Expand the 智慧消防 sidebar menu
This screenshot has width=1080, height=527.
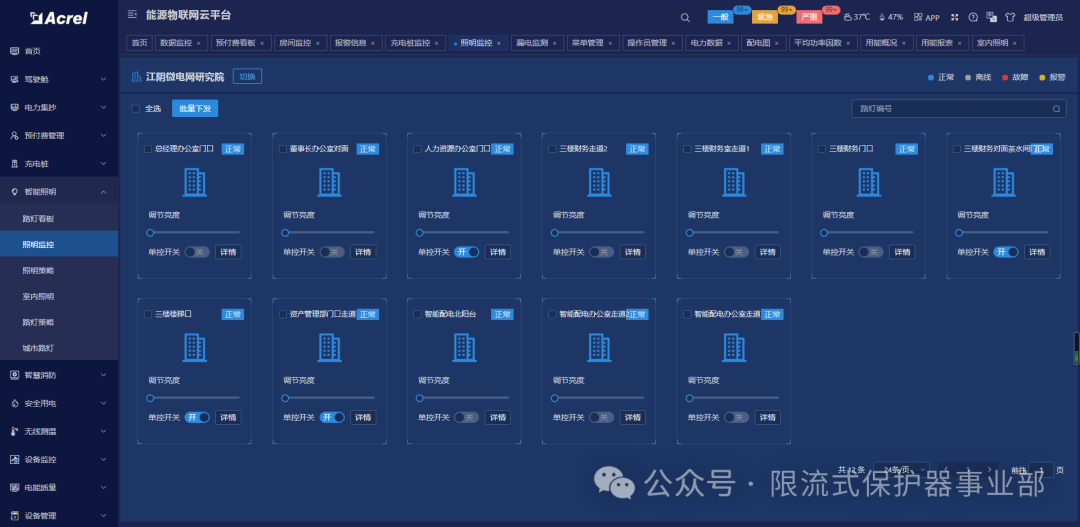click(x=58, y=375)
